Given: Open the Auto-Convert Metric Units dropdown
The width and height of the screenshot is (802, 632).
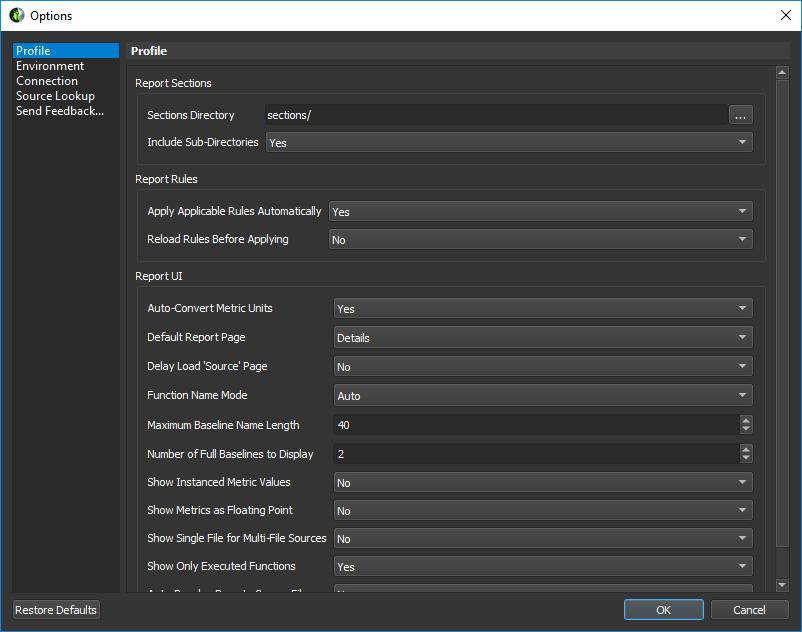Looking at the screenshot, I should (x=542, y=309).
